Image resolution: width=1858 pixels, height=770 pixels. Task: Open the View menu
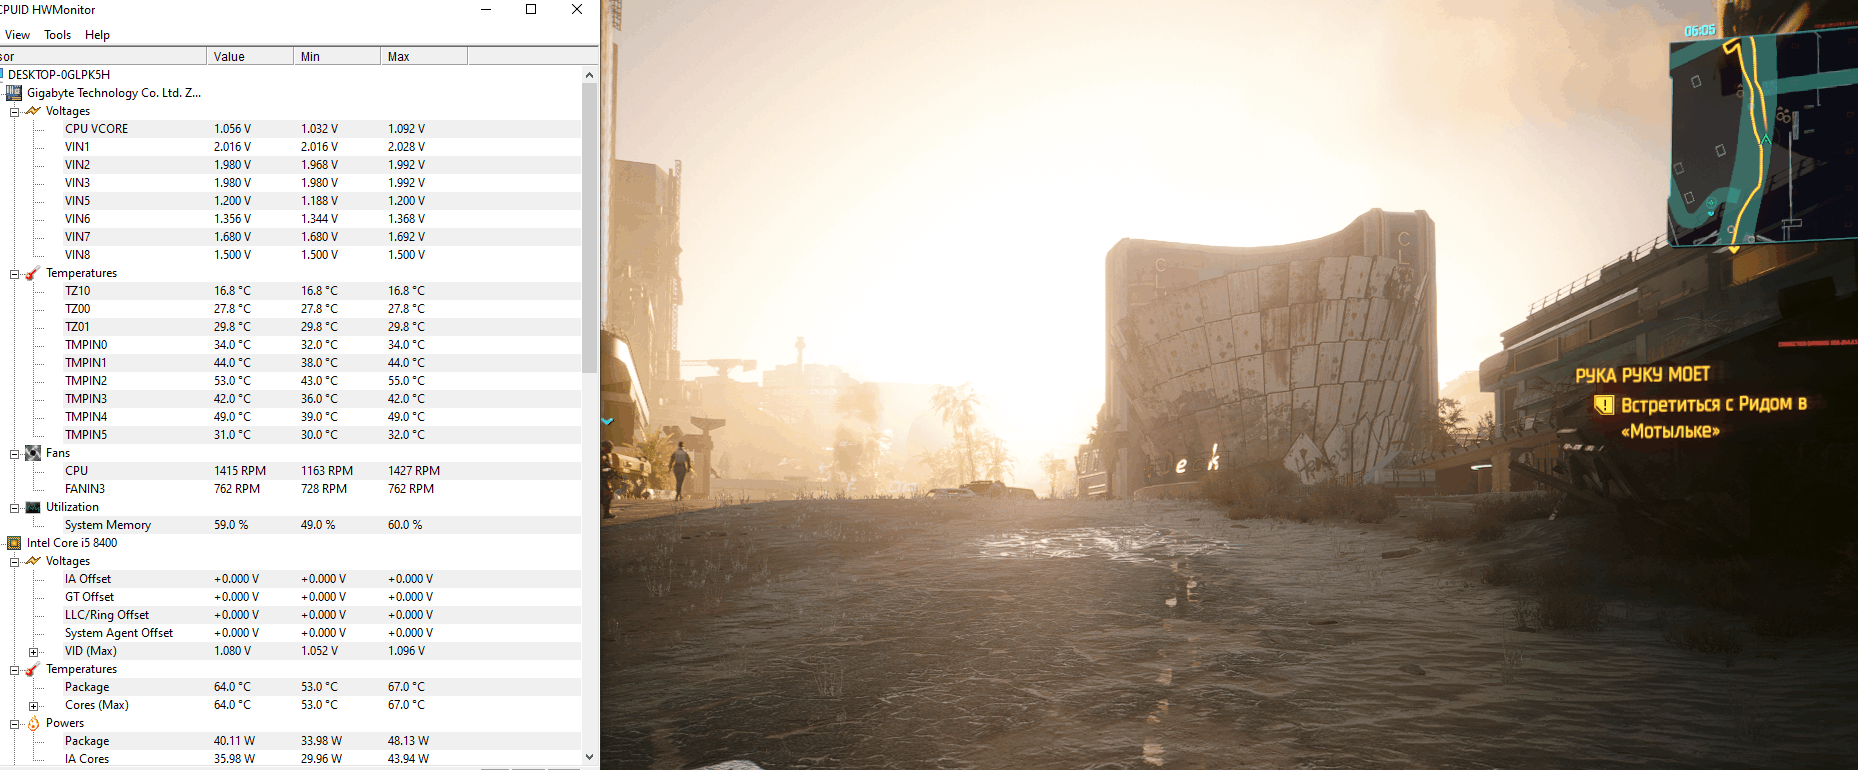(x=17, y=35)
